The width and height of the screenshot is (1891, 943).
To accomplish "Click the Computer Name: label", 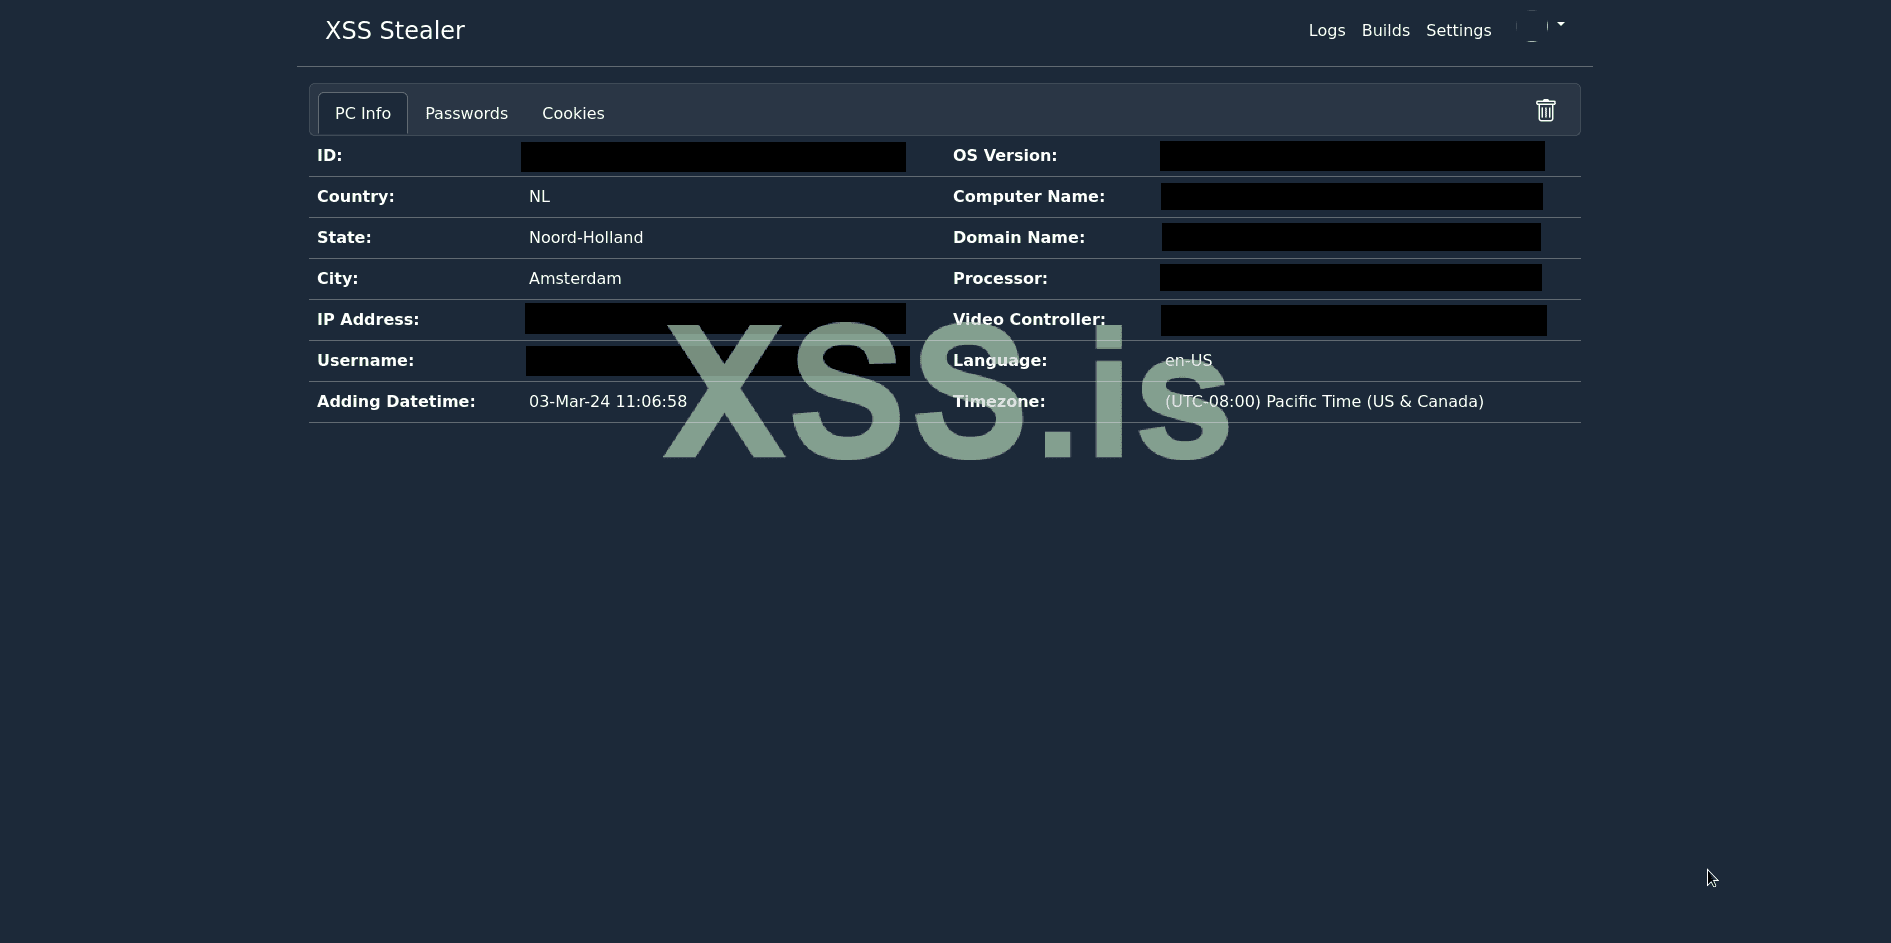I will pyautogui.click(x=1029, y=197).
